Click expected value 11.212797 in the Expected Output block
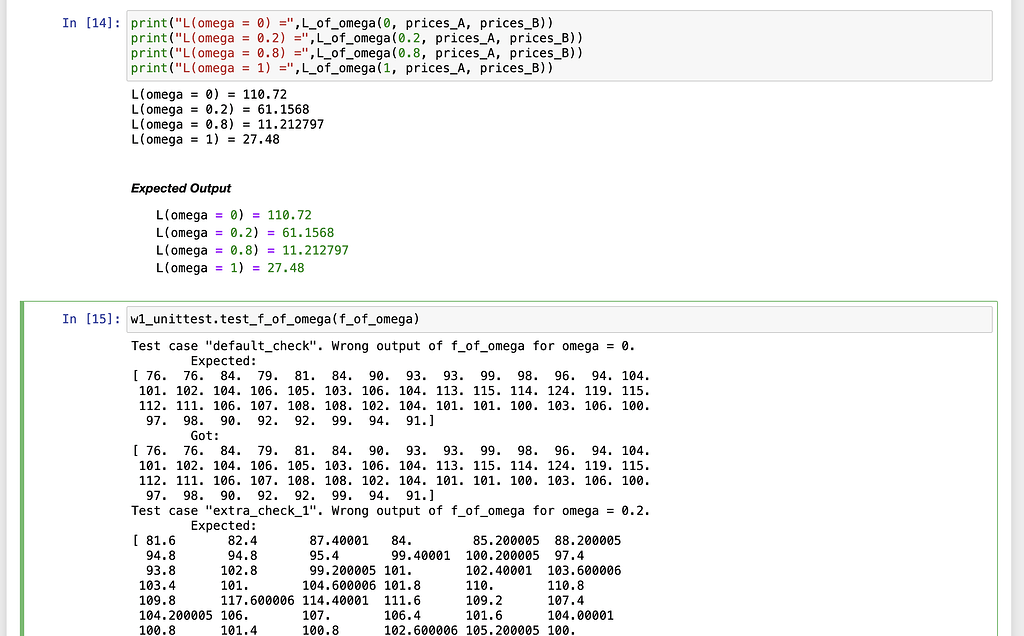The image size is (1024, 636). [x=315, y=251]
